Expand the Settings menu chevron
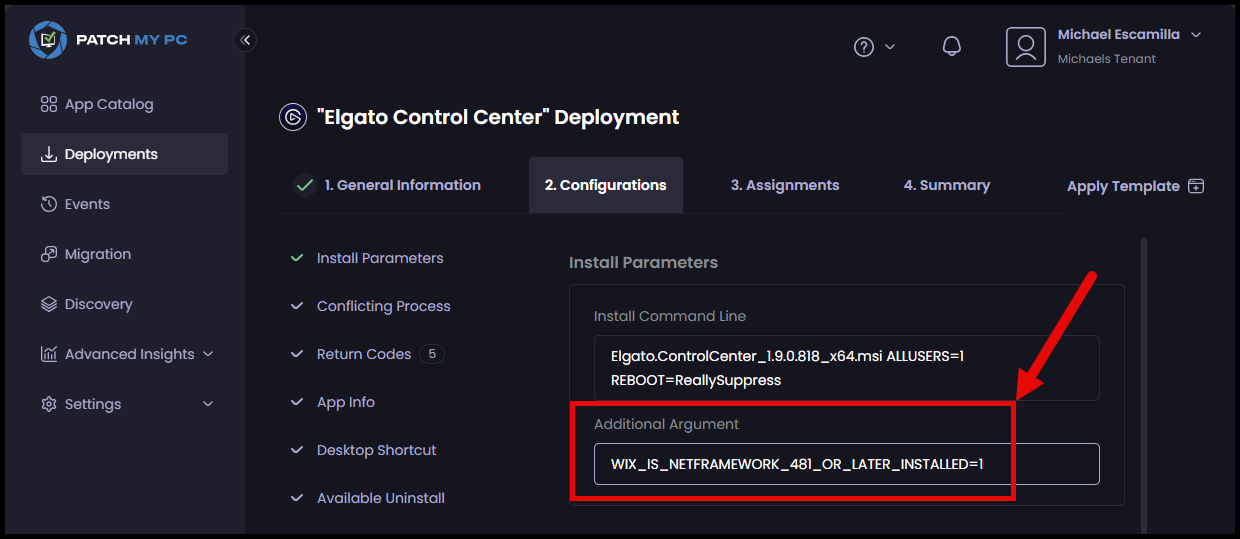Viewport: 1240px width, 539px height. pyautogui.click(x=208, y=404)
